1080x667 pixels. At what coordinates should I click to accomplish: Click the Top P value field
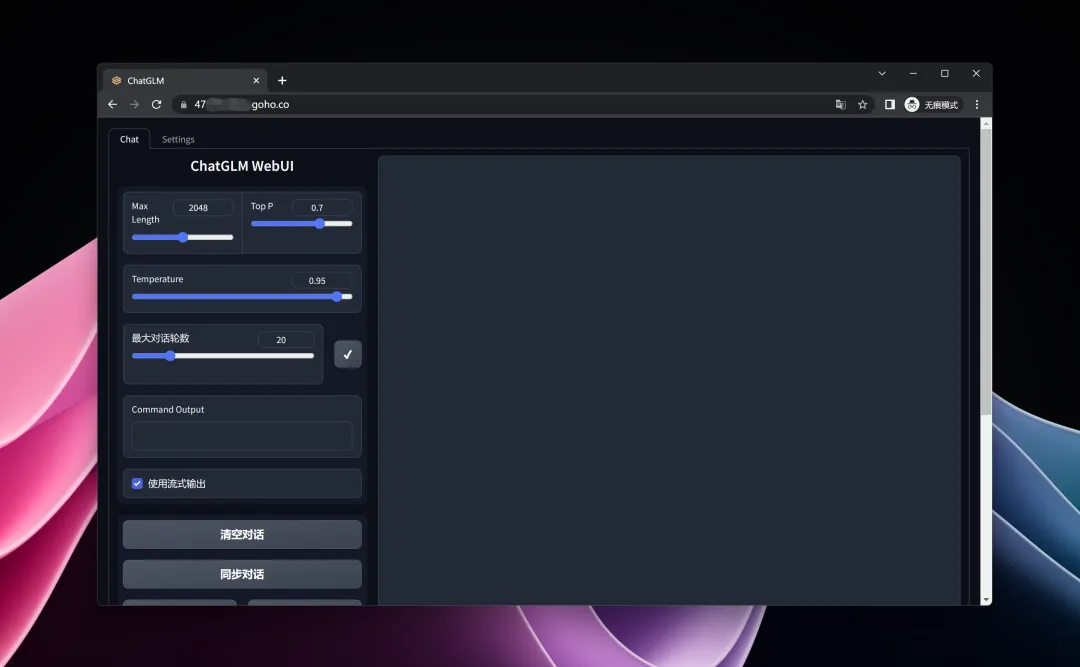tap(322, 207)
